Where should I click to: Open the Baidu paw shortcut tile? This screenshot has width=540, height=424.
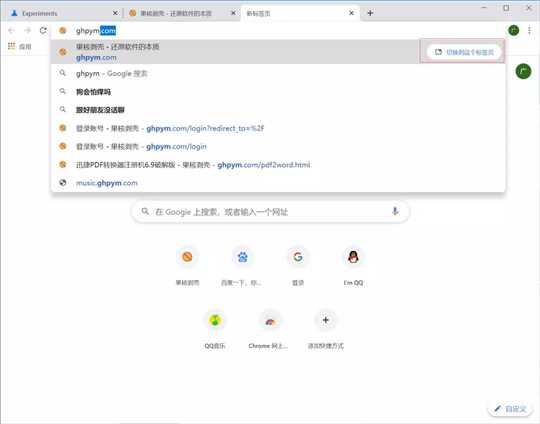point(242,257)
